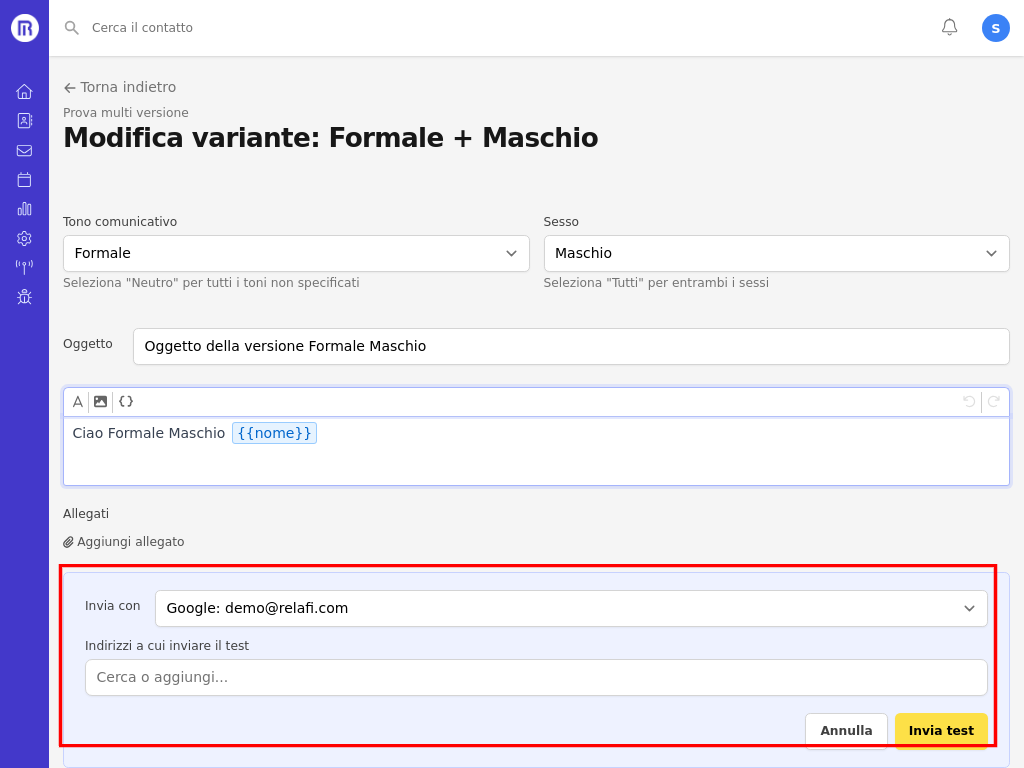Open the statistics bar chart icon
The height and width of the screenshot is (768, 1024).
[24, 209]
